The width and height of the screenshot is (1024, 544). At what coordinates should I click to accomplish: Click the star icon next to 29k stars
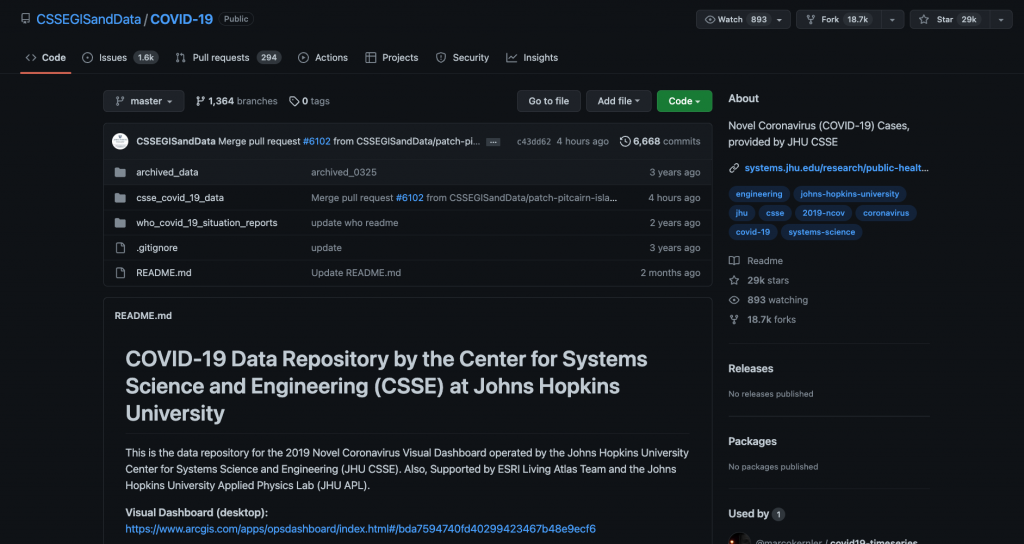point(734,280)
